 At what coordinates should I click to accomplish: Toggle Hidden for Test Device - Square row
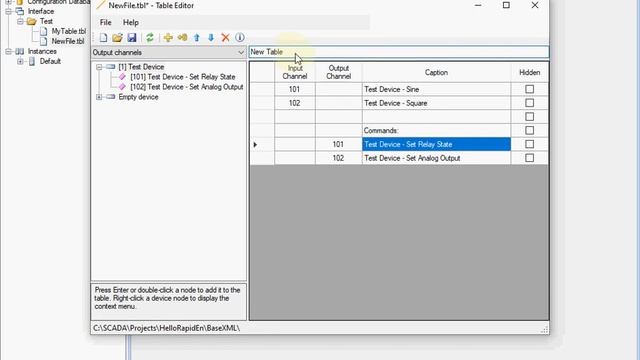529,103
